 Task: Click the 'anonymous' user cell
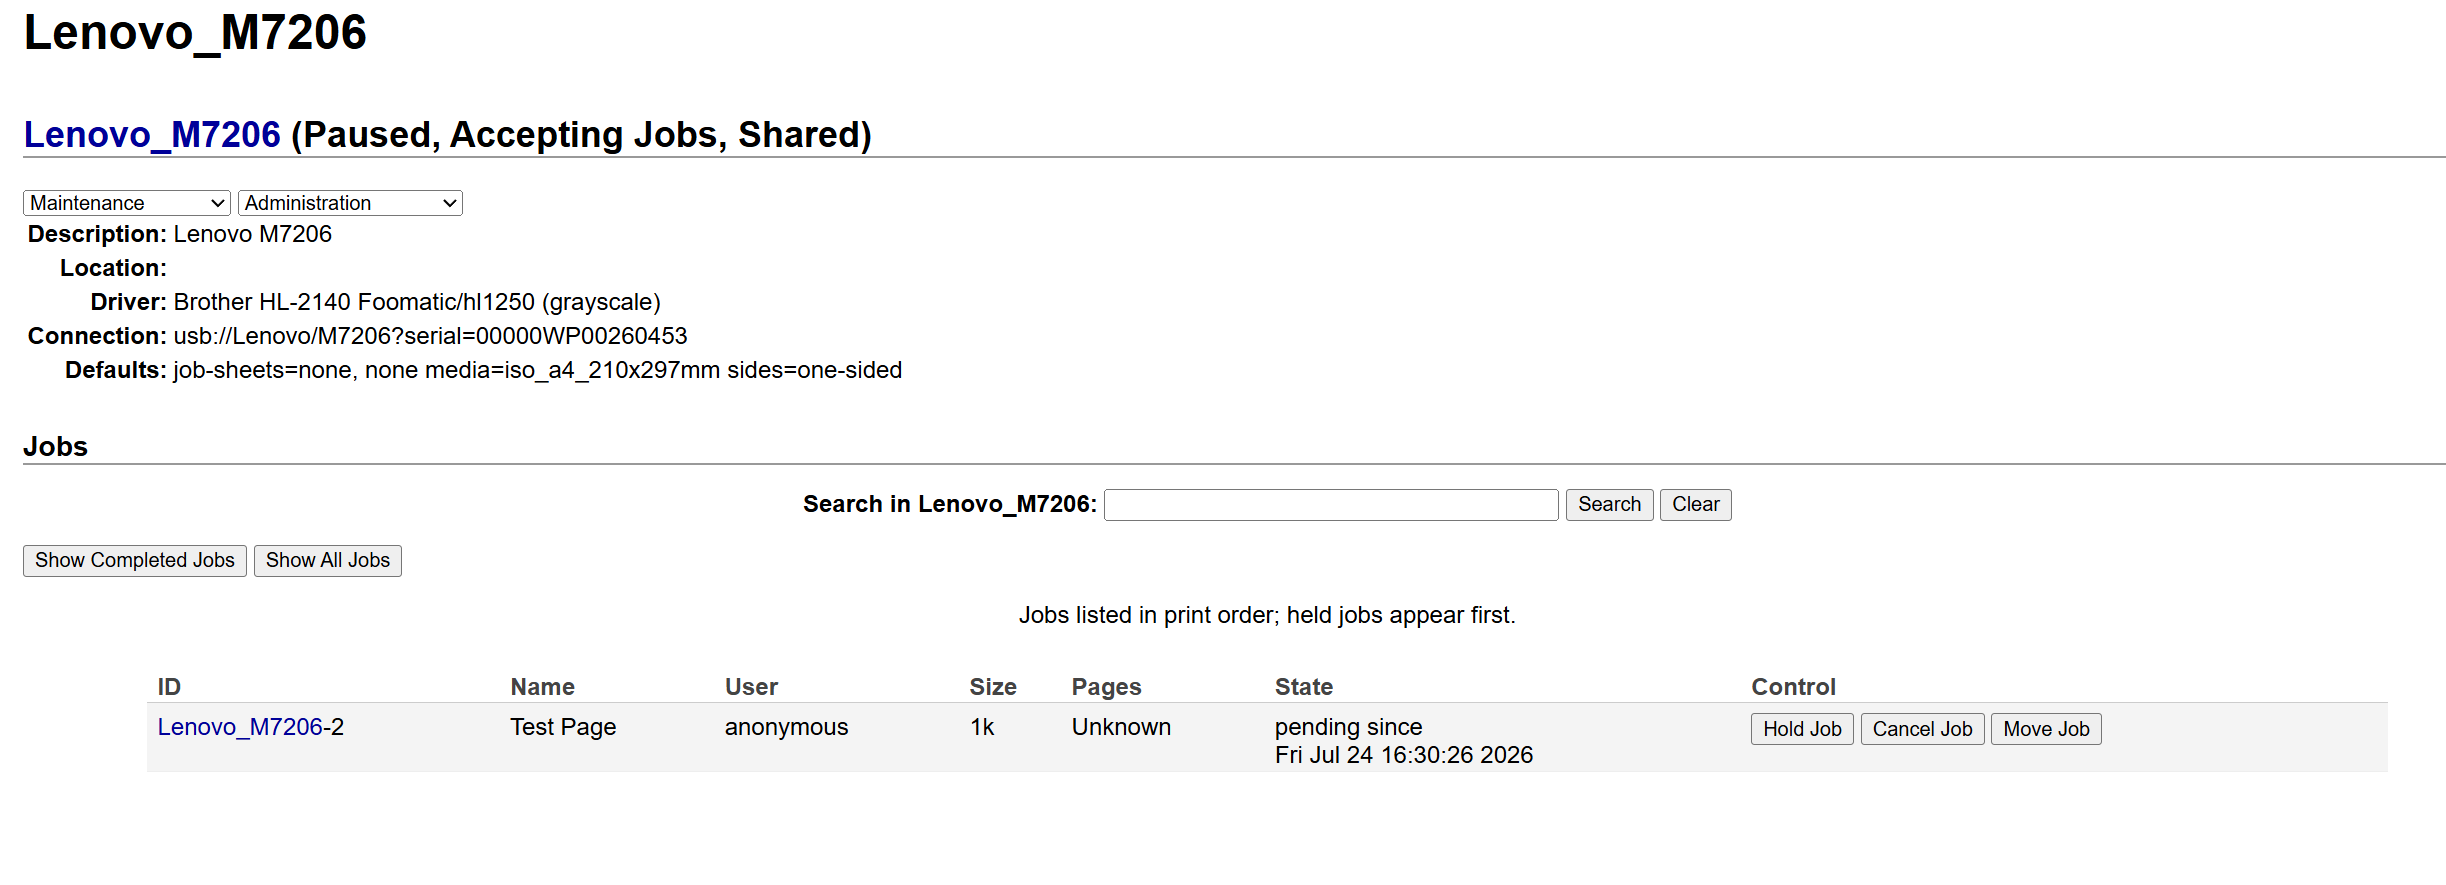786,727
